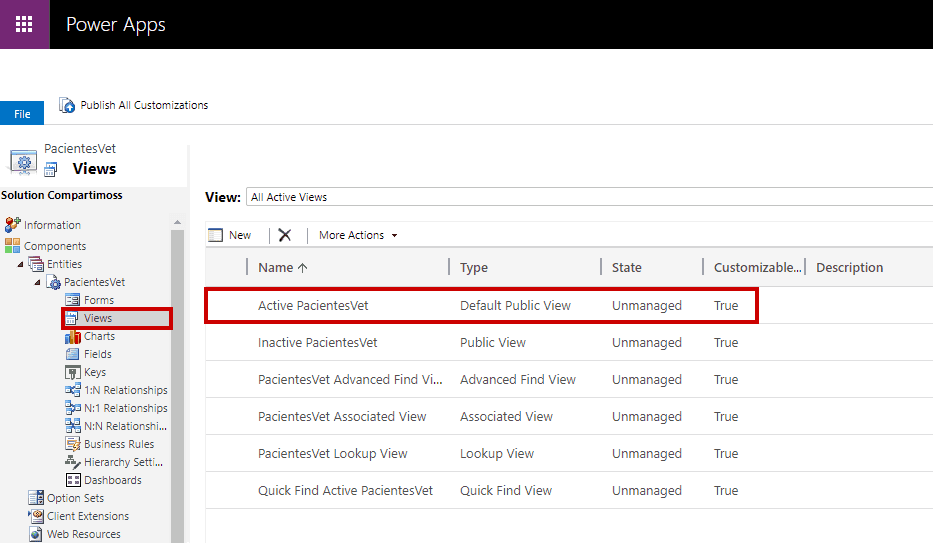The width and height of the screenshot is (933, 543).
Task: Select Web Resources tree item
Action: tap(84, 534)
